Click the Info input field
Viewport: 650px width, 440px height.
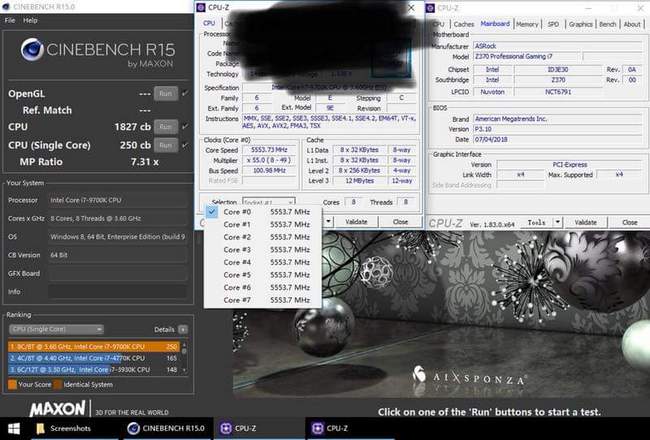[117, 292]
